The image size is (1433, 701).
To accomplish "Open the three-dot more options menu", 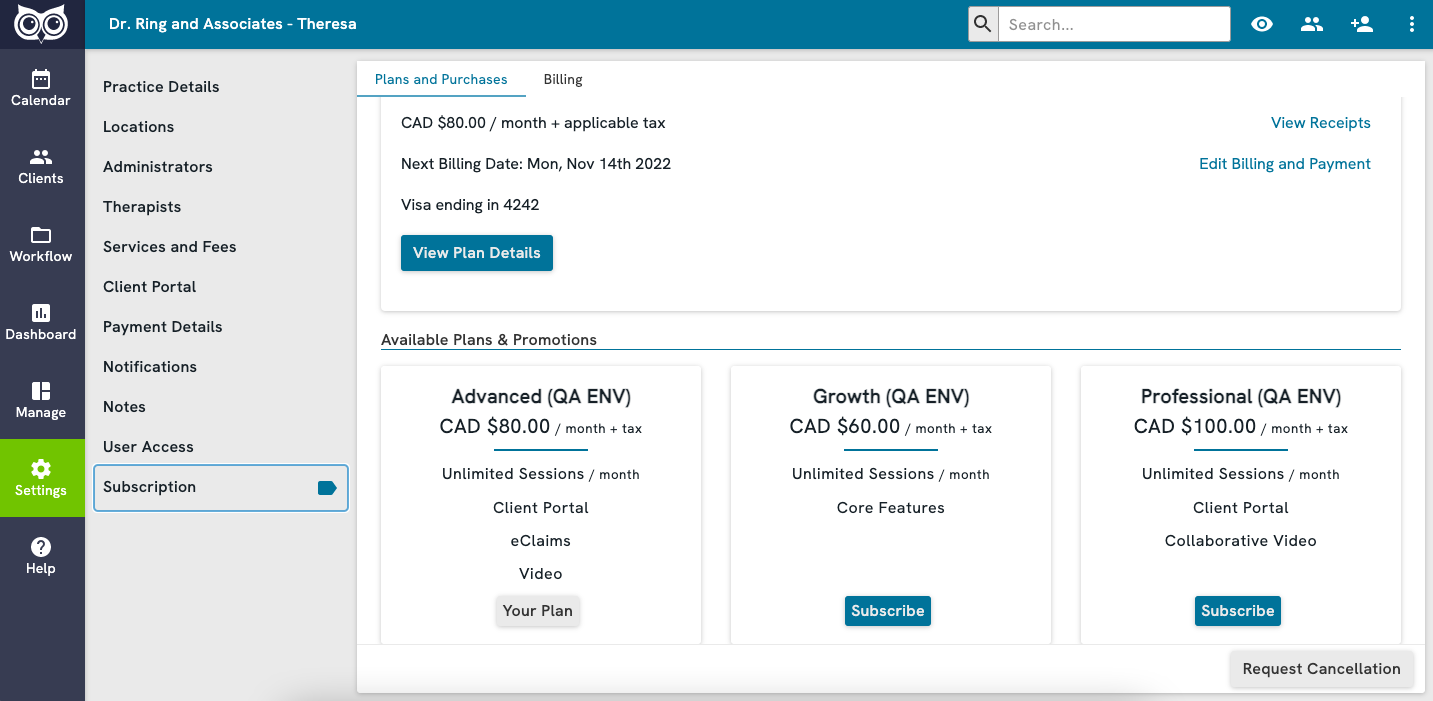I will pyautogui.click(x=1412, y=24).
